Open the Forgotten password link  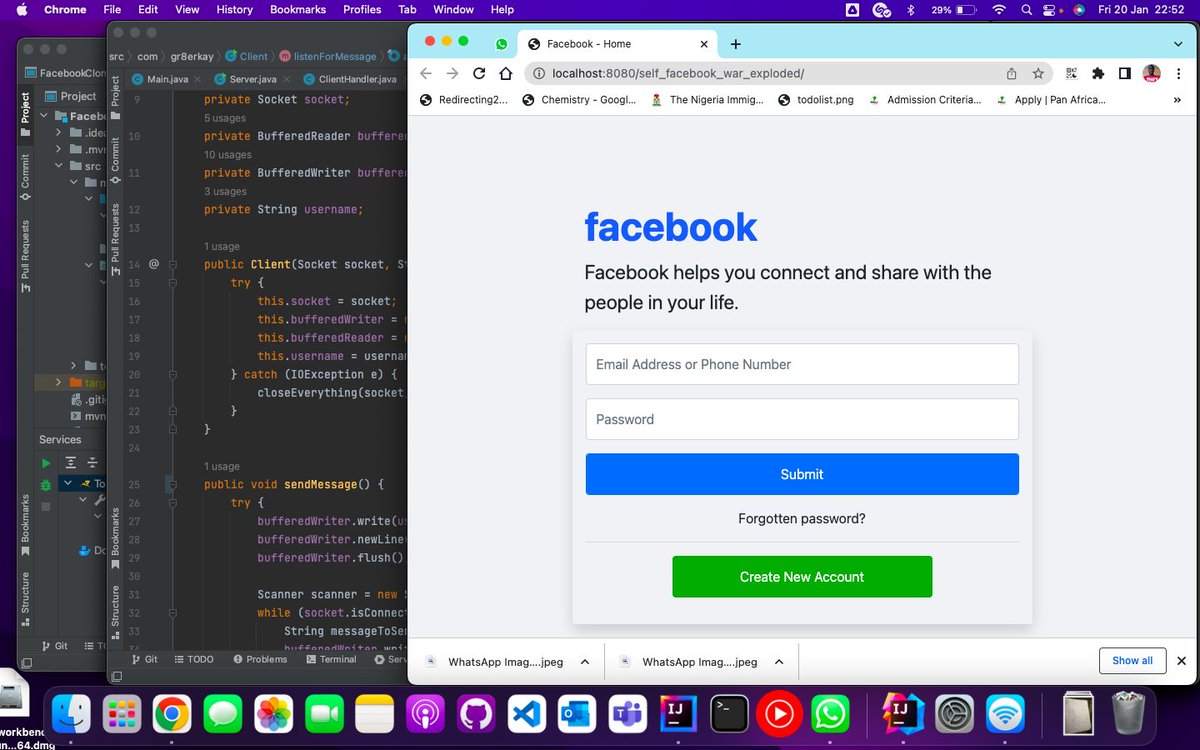click(802, 518)
